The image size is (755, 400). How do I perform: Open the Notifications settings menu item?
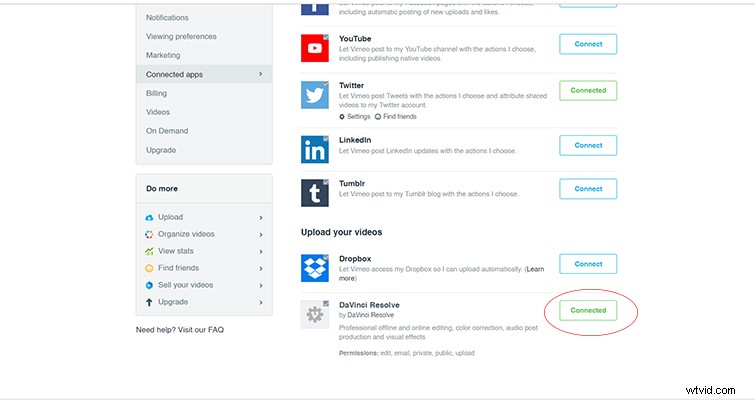tap(167, 18)
